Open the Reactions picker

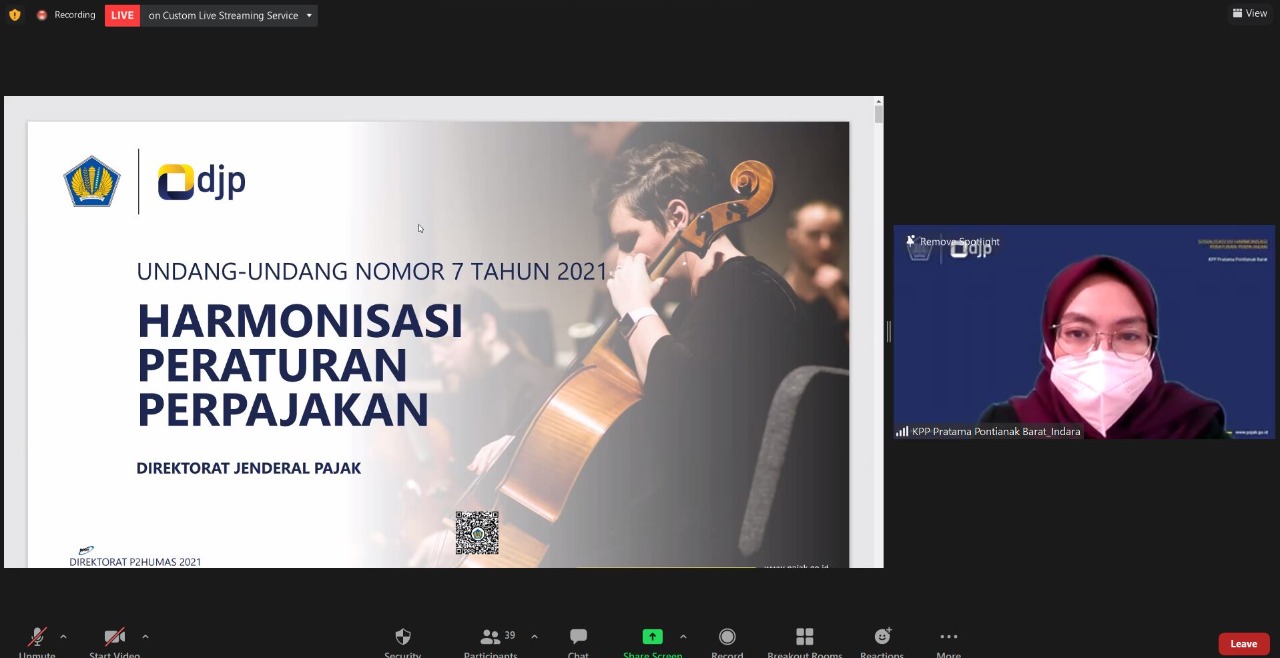coord(882,641)
